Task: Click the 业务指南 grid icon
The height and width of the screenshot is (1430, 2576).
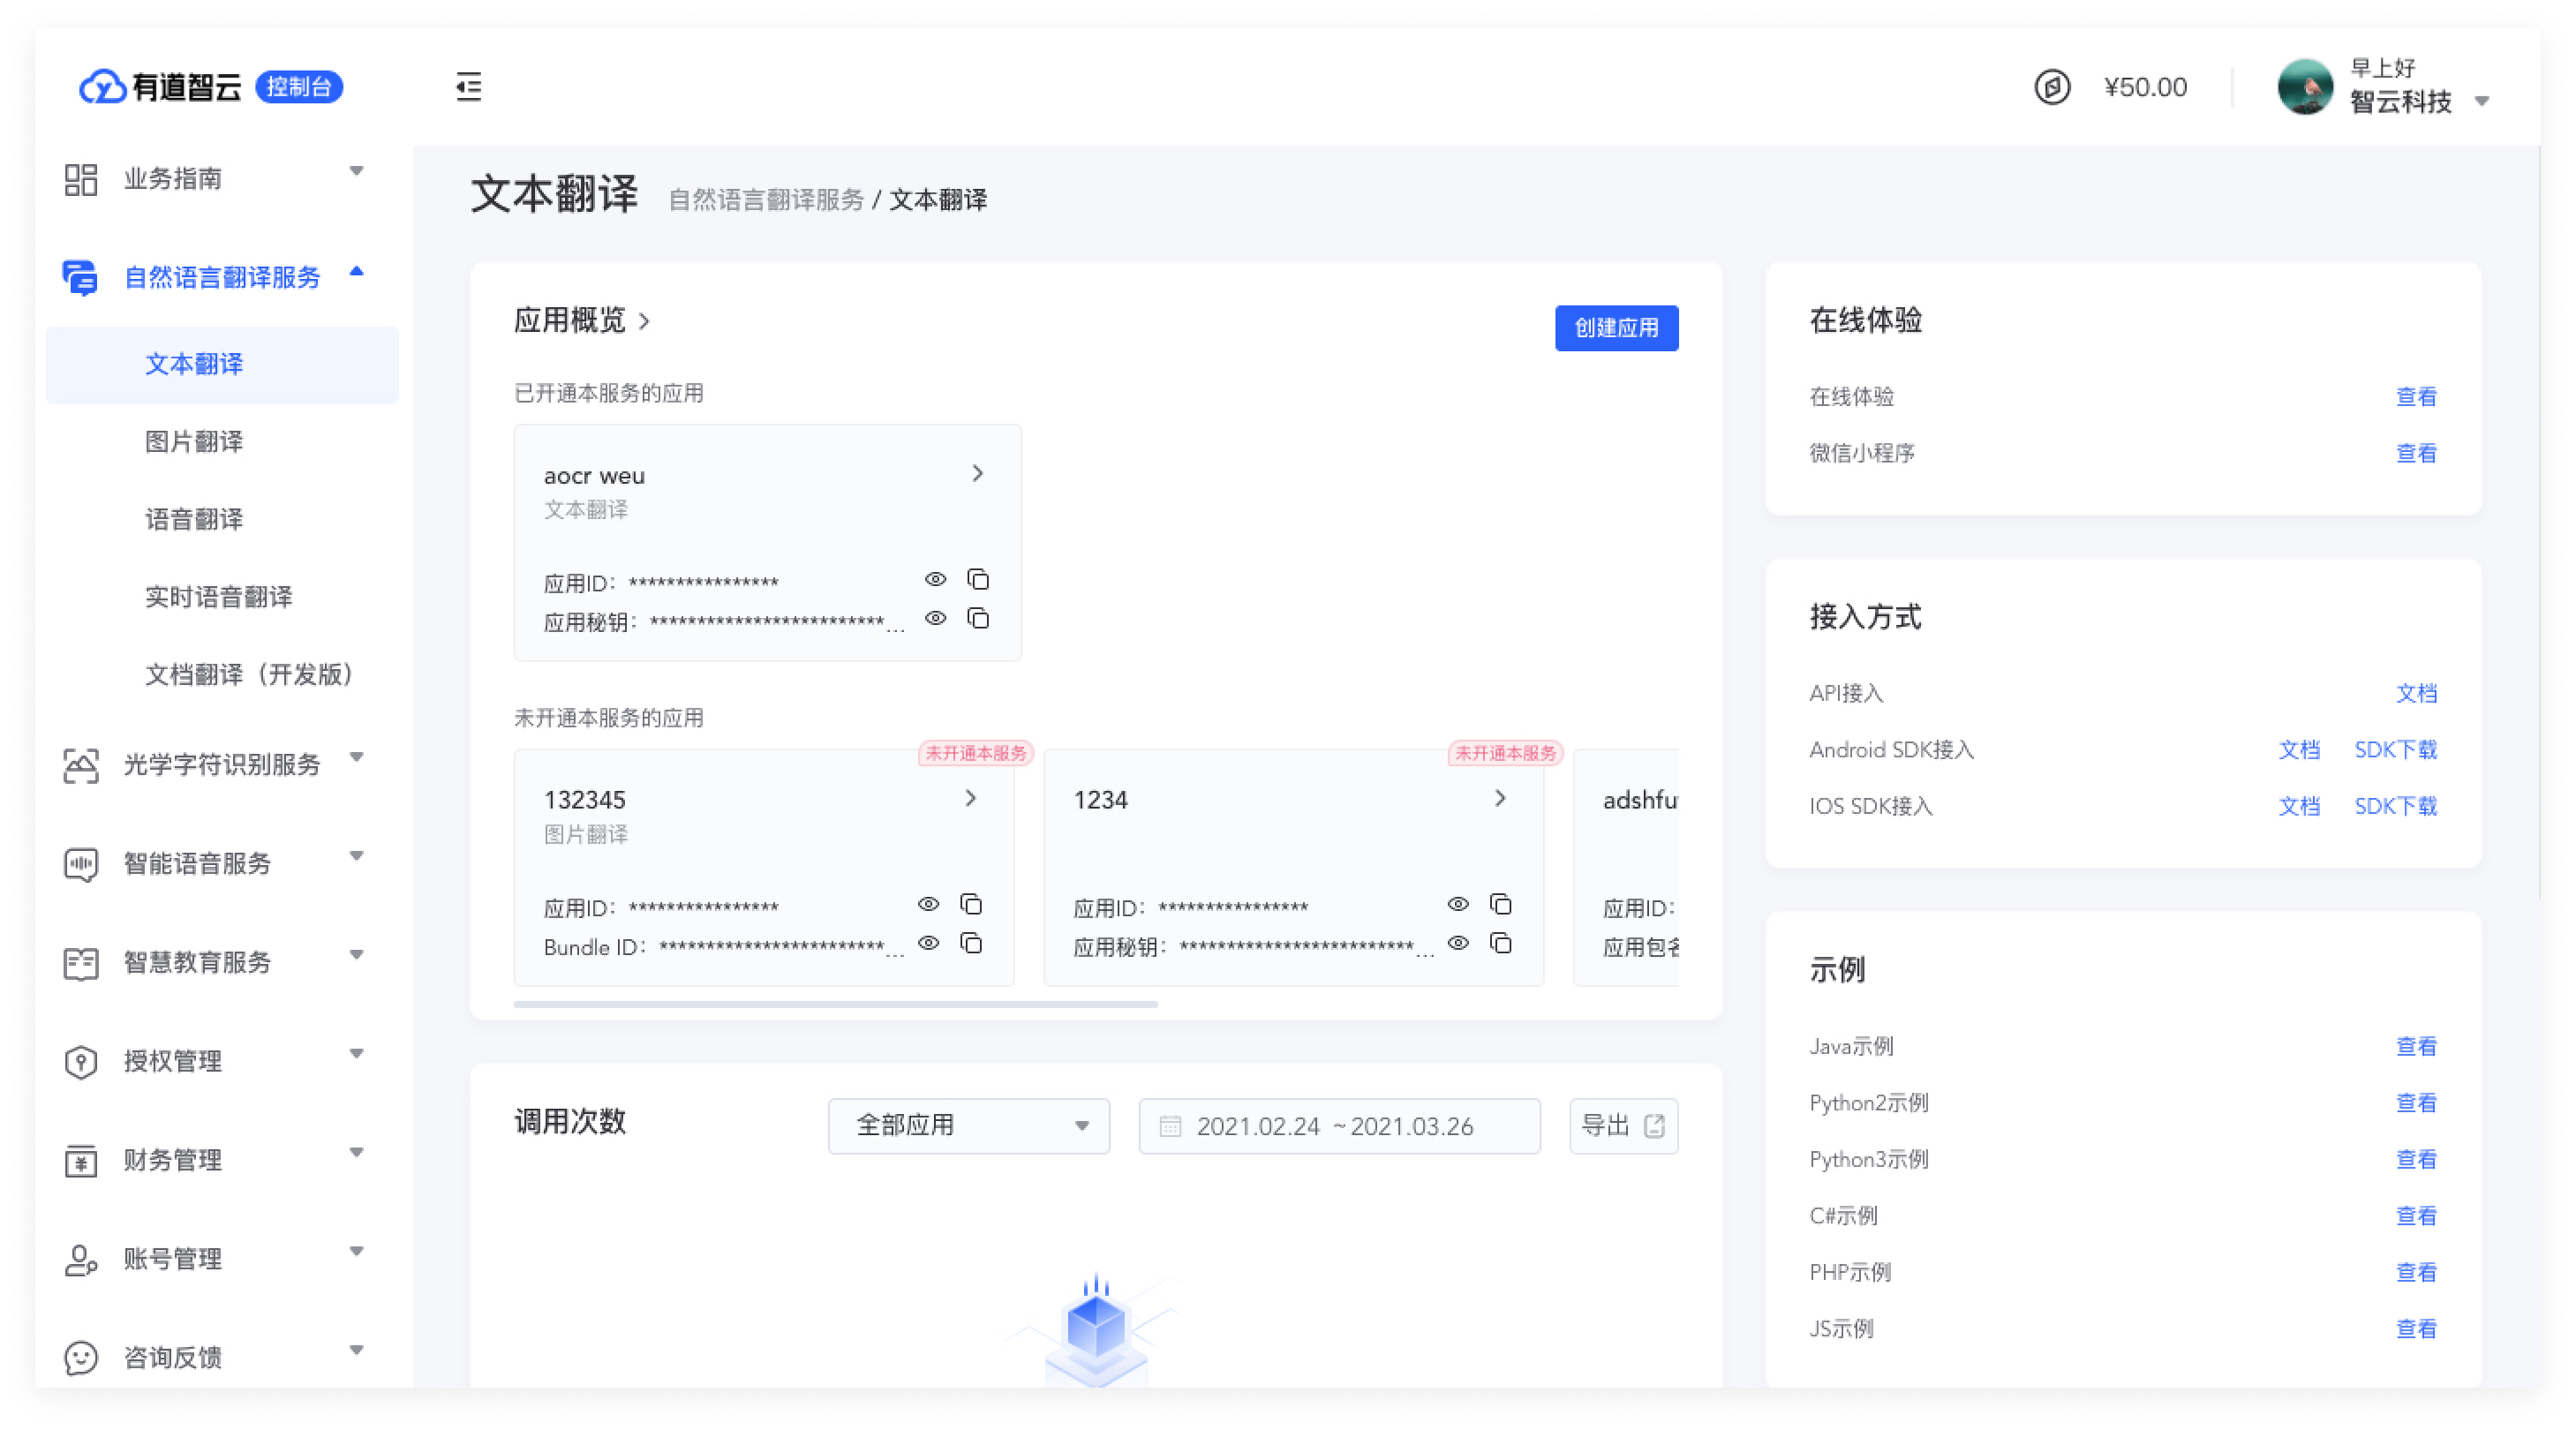Action: (x=80, y=178)
